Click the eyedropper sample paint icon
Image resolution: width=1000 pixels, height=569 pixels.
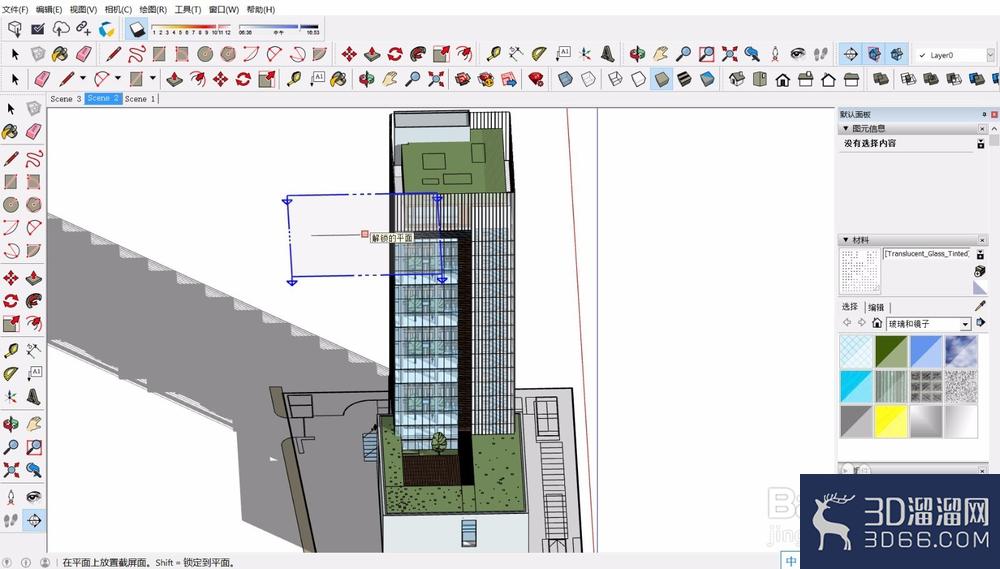point(980,306)
